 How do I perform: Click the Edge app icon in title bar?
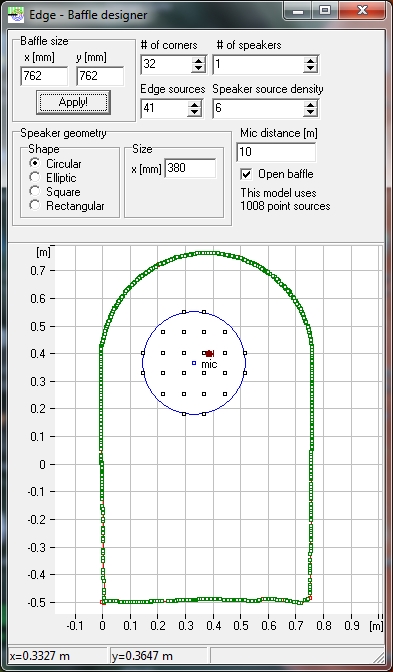(16, 15)
